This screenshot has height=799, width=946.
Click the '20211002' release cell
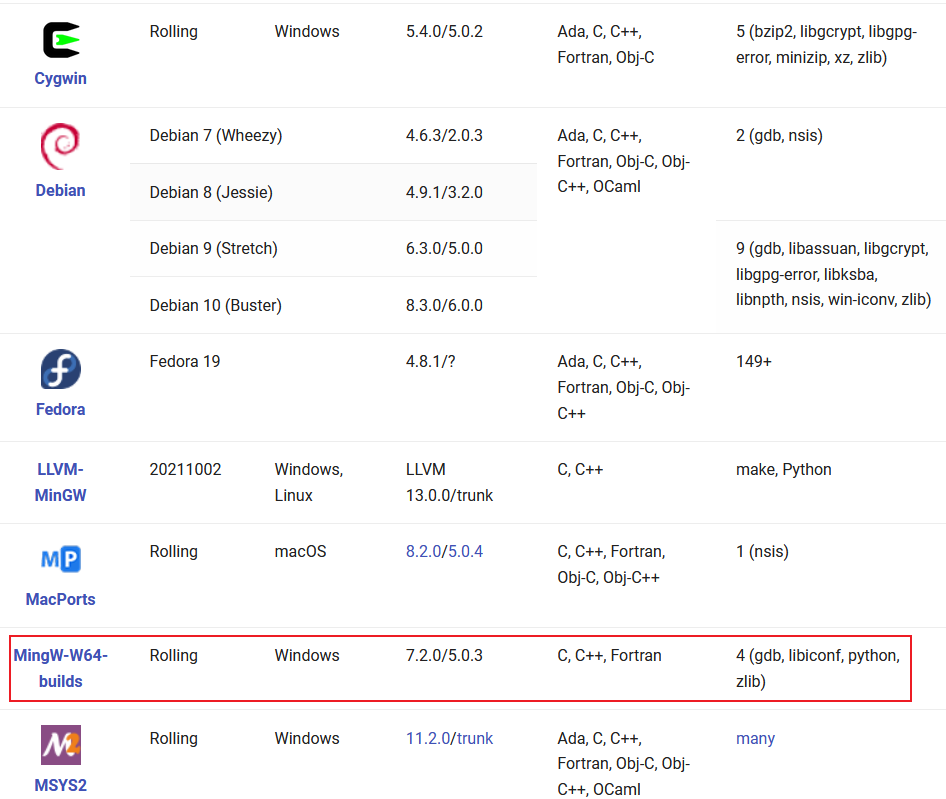click(185, 470)
